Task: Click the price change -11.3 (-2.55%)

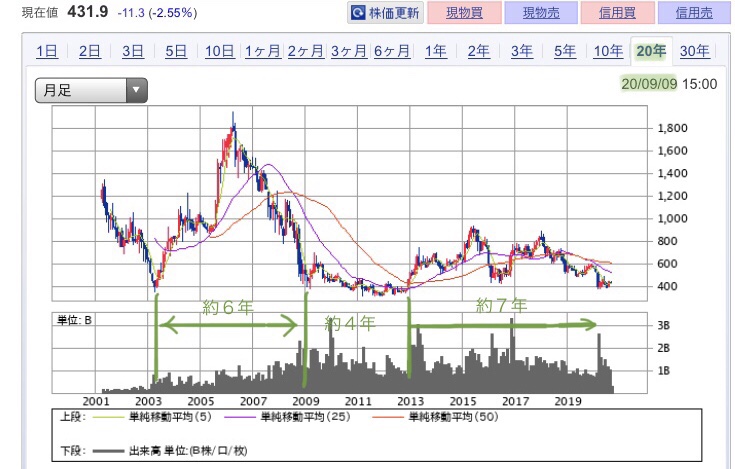Action: [x=158, y=13]
